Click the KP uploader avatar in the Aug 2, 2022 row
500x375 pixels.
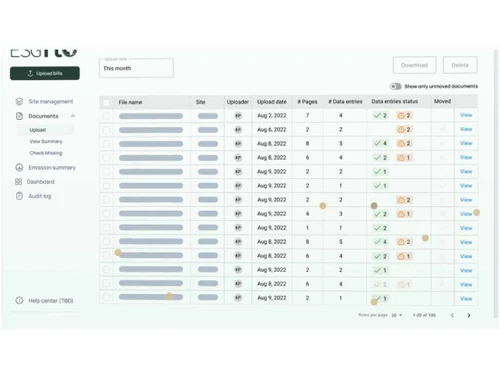238,116
